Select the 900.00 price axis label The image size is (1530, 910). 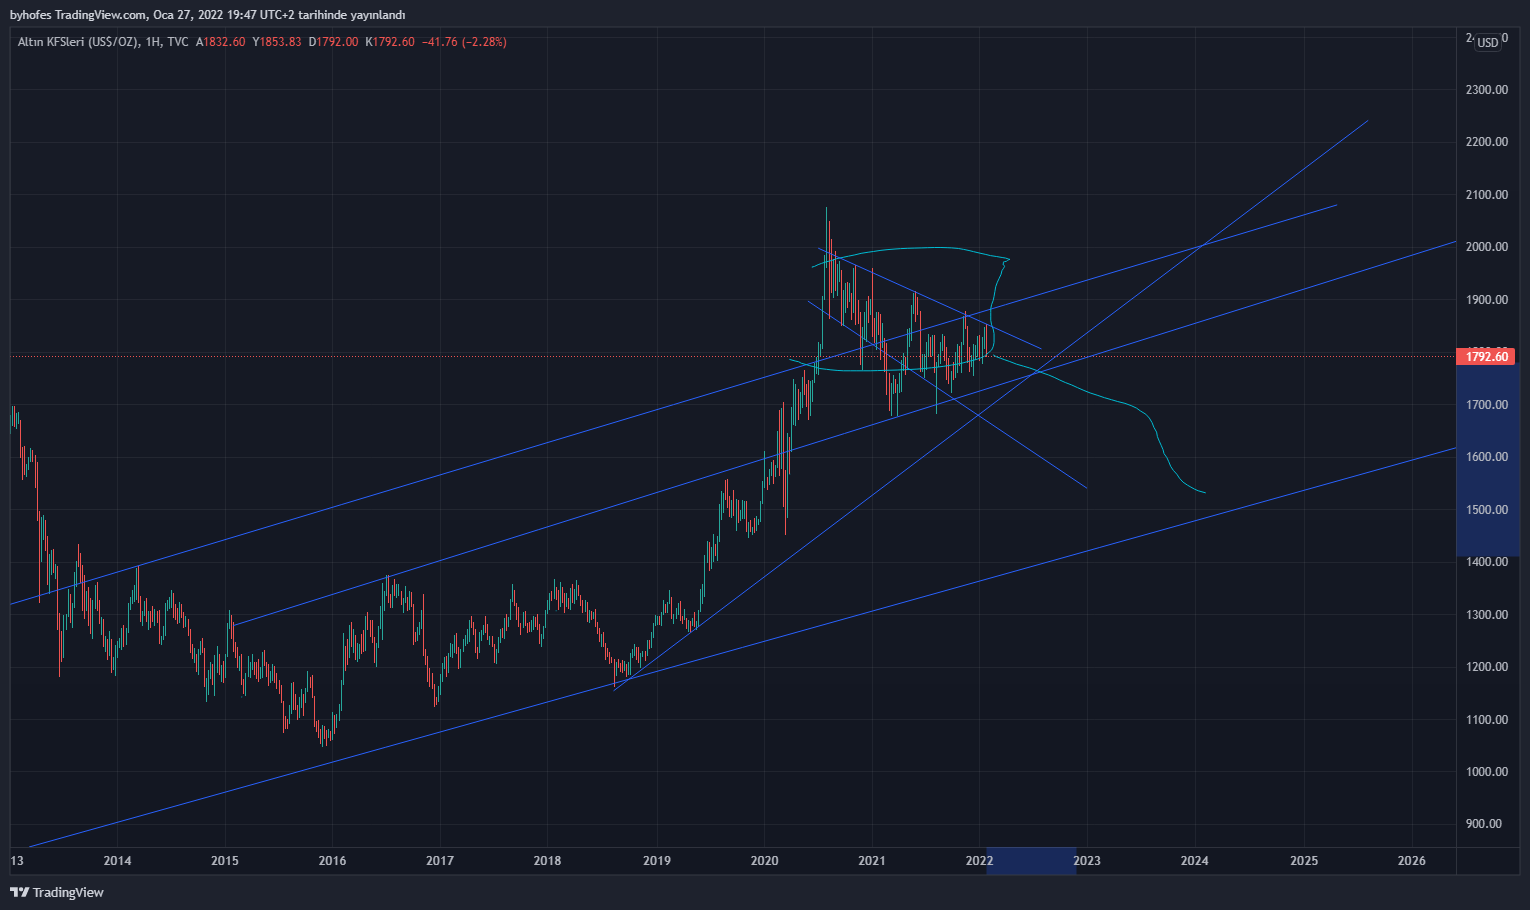pos(1486,824)
